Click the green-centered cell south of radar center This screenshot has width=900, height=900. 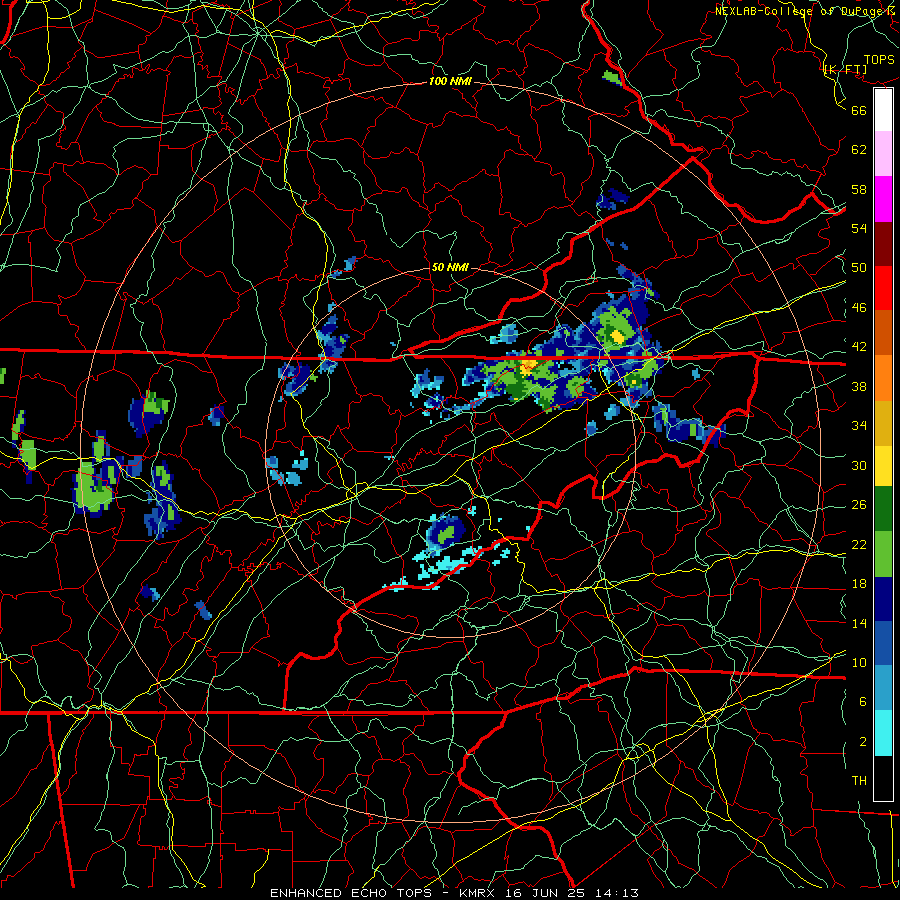click(445, 532)
